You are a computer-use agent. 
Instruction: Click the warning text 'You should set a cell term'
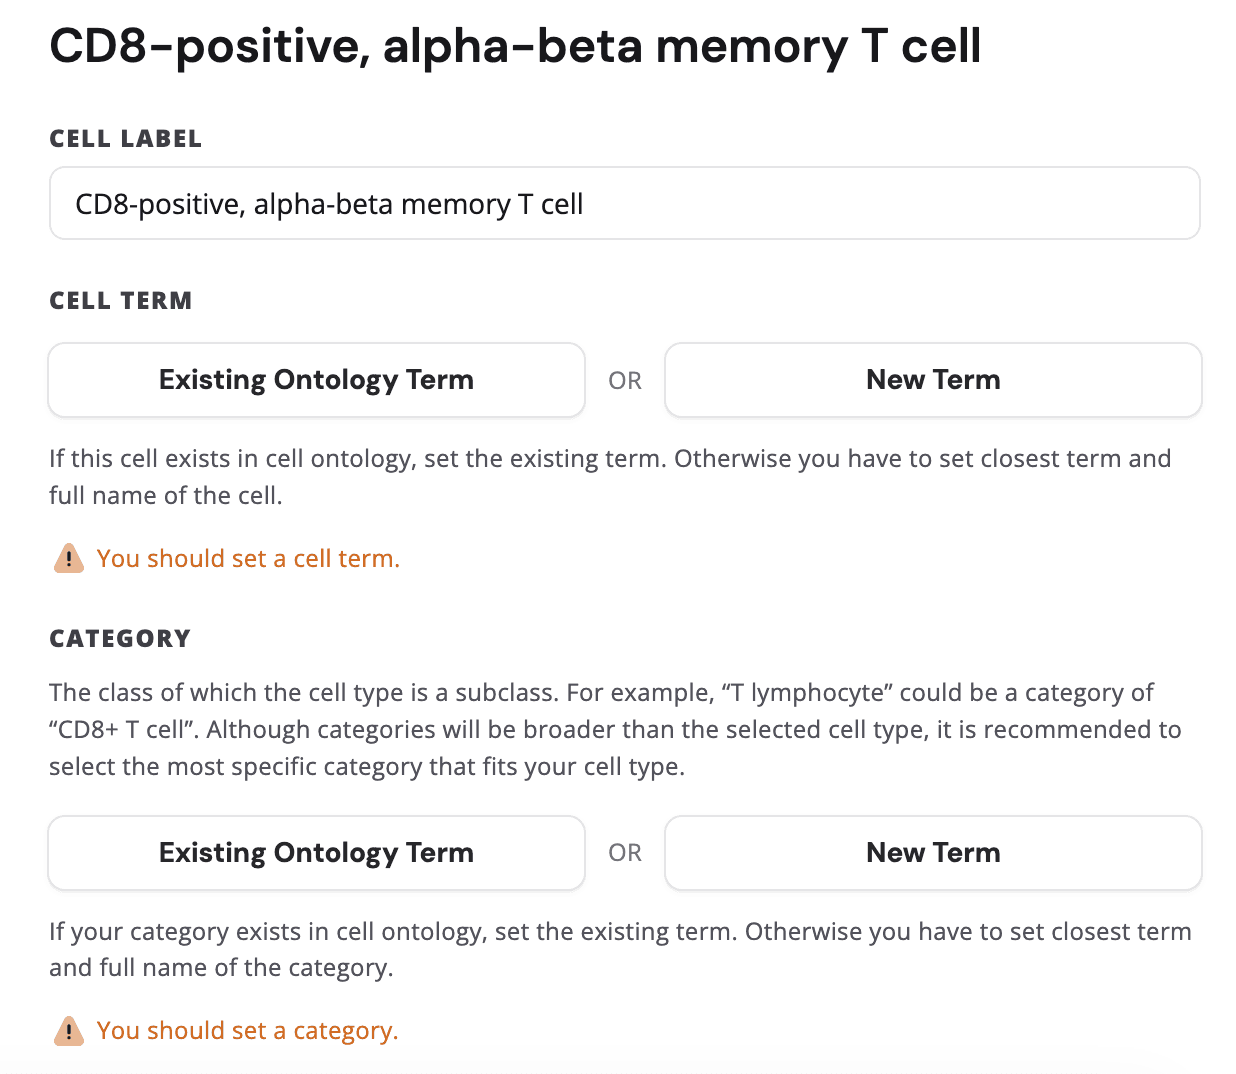[x=247, y=558]
